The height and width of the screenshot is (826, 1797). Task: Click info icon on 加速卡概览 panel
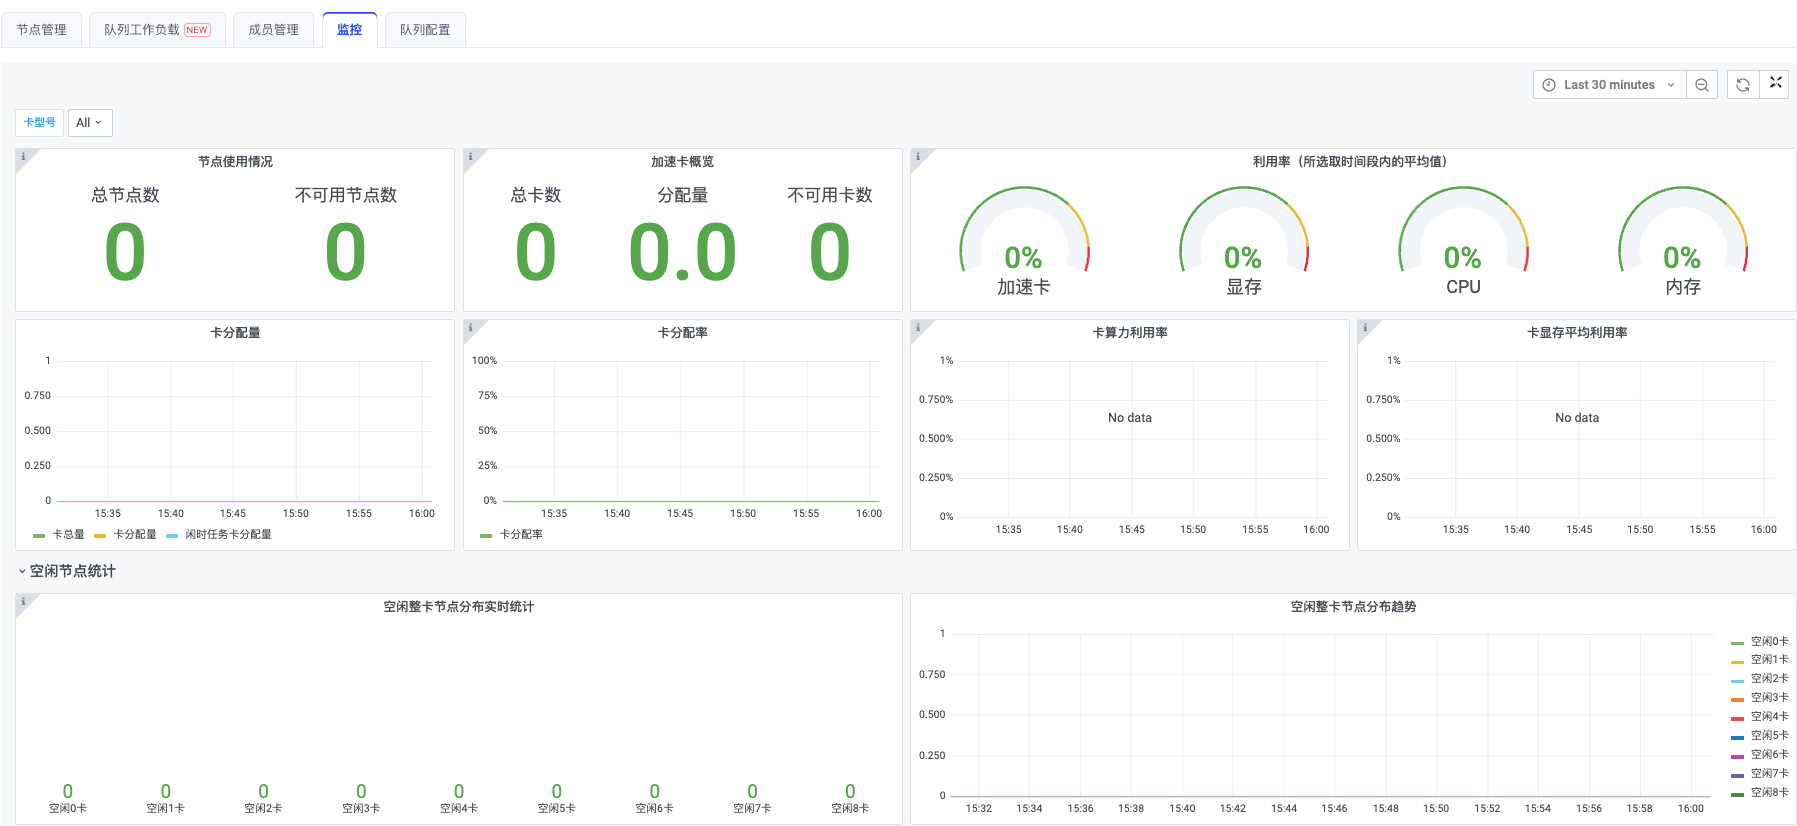point(471,157)
